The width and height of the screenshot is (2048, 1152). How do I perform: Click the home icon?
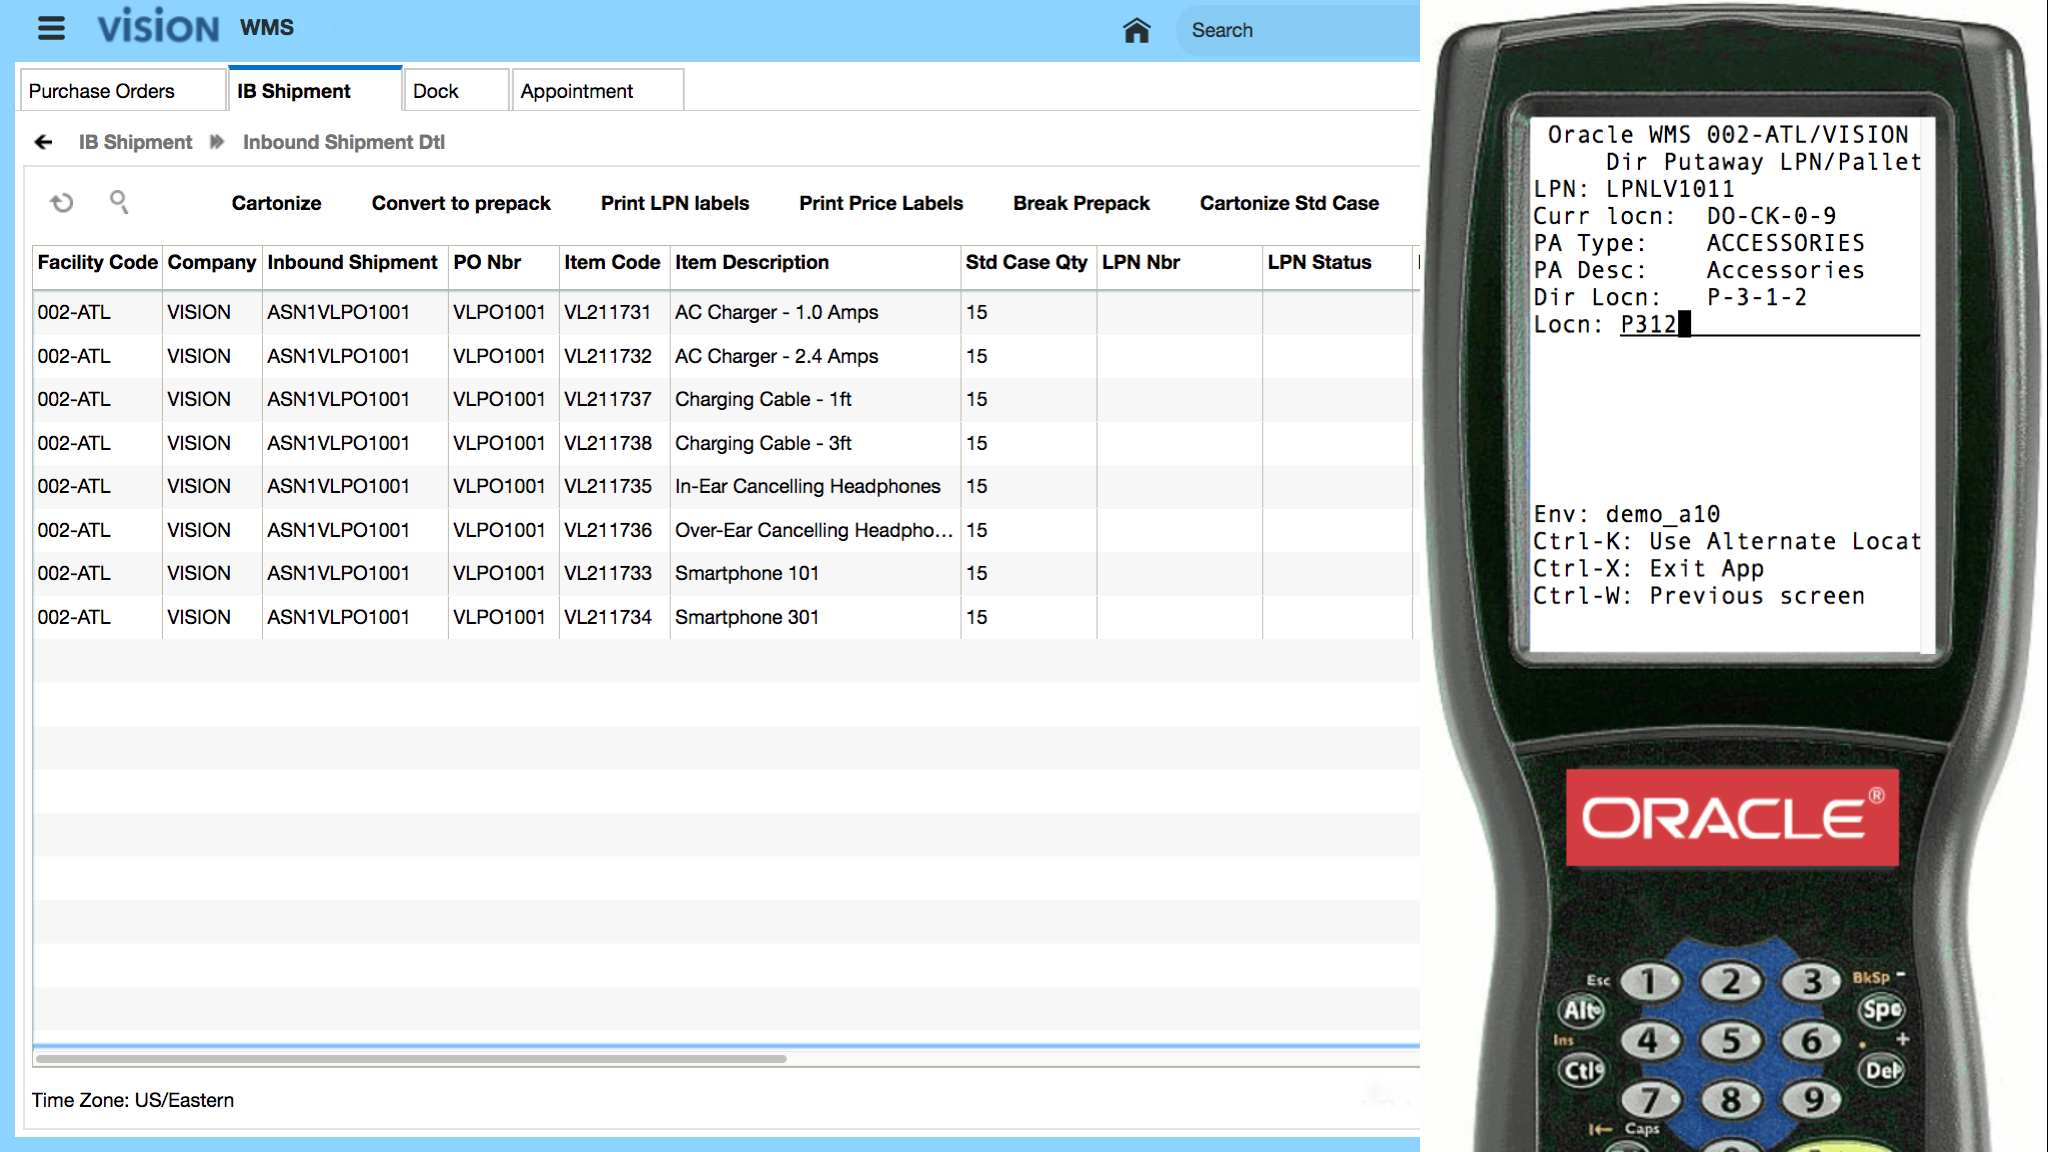tap(1136, 30)
